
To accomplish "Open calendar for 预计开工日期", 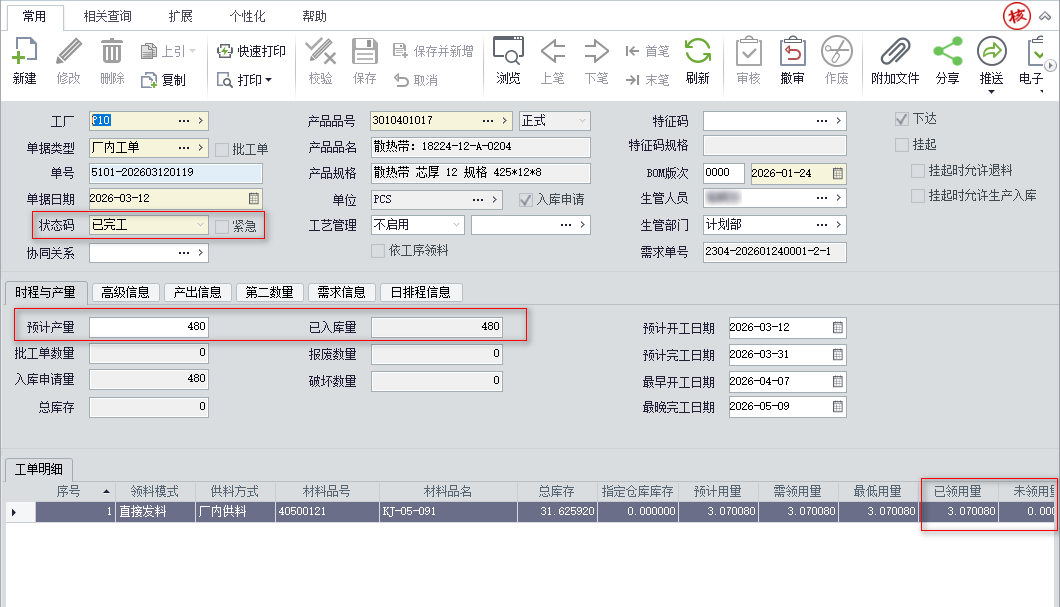I will click(838, 327).
